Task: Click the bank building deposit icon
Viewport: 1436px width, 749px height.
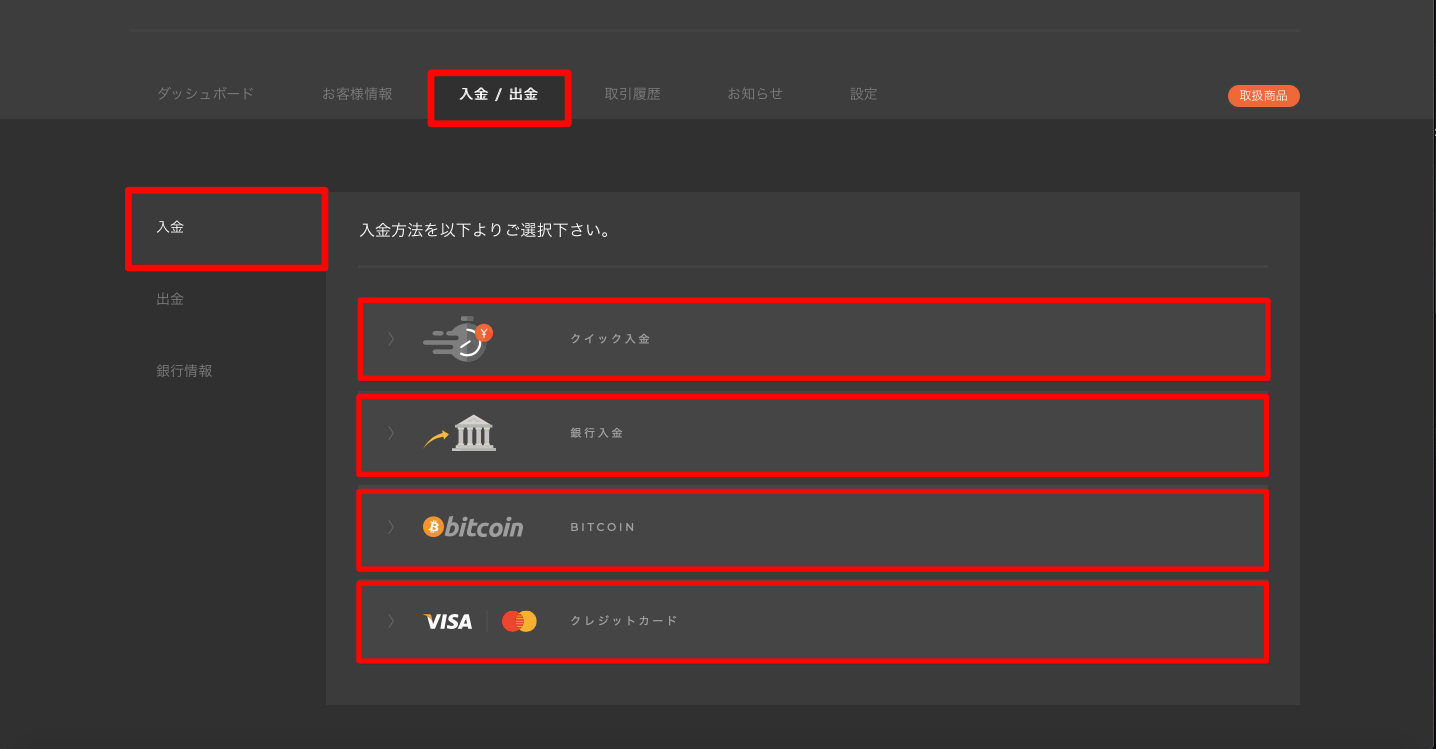Action: (460, 433)
